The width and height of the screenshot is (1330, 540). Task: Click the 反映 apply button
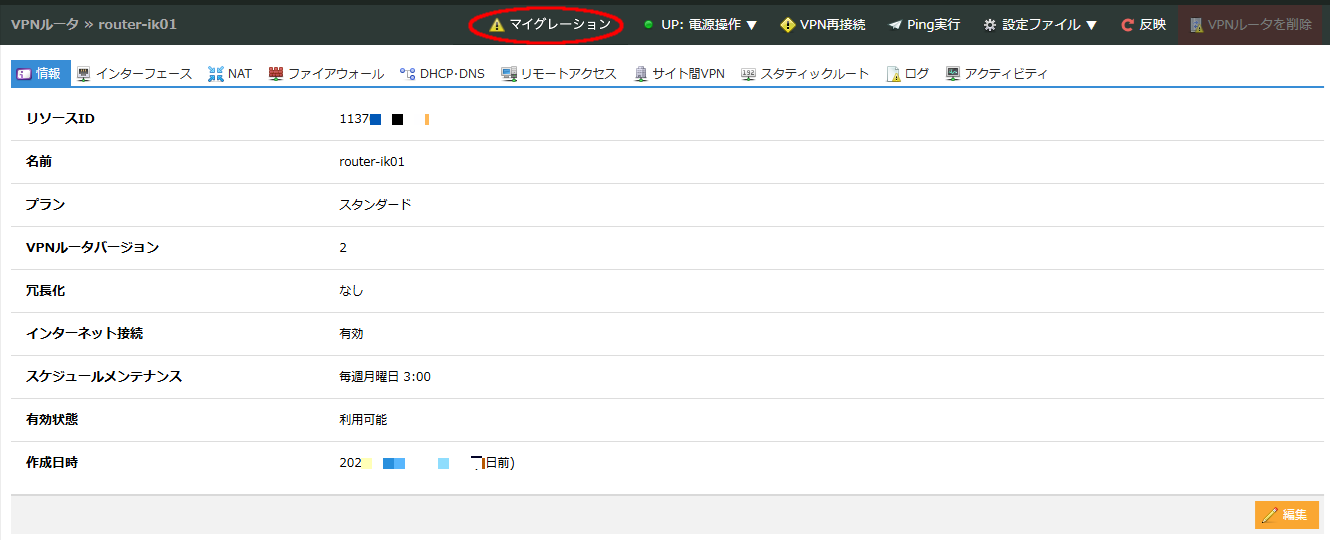pos(1143,24)
